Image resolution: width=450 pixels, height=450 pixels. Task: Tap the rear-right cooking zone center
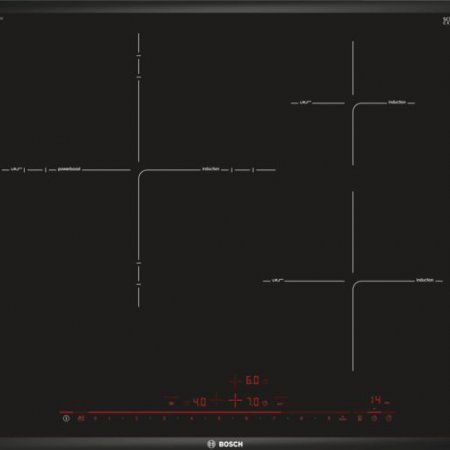tap(353, 103)
